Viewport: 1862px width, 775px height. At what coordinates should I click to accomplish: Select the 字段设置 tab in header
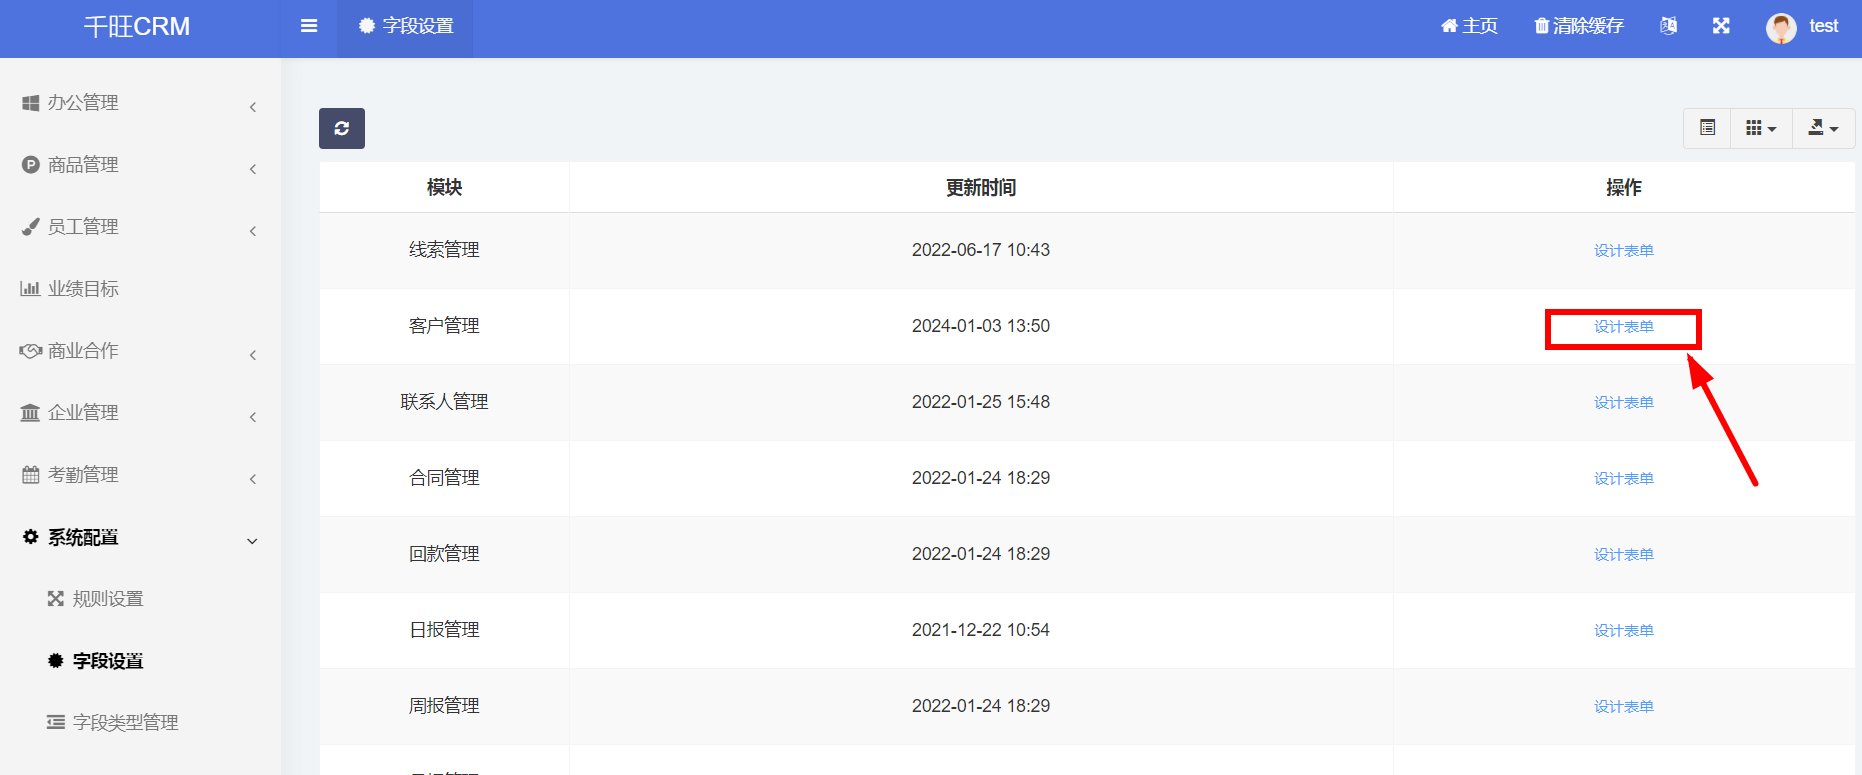(406, 27)
